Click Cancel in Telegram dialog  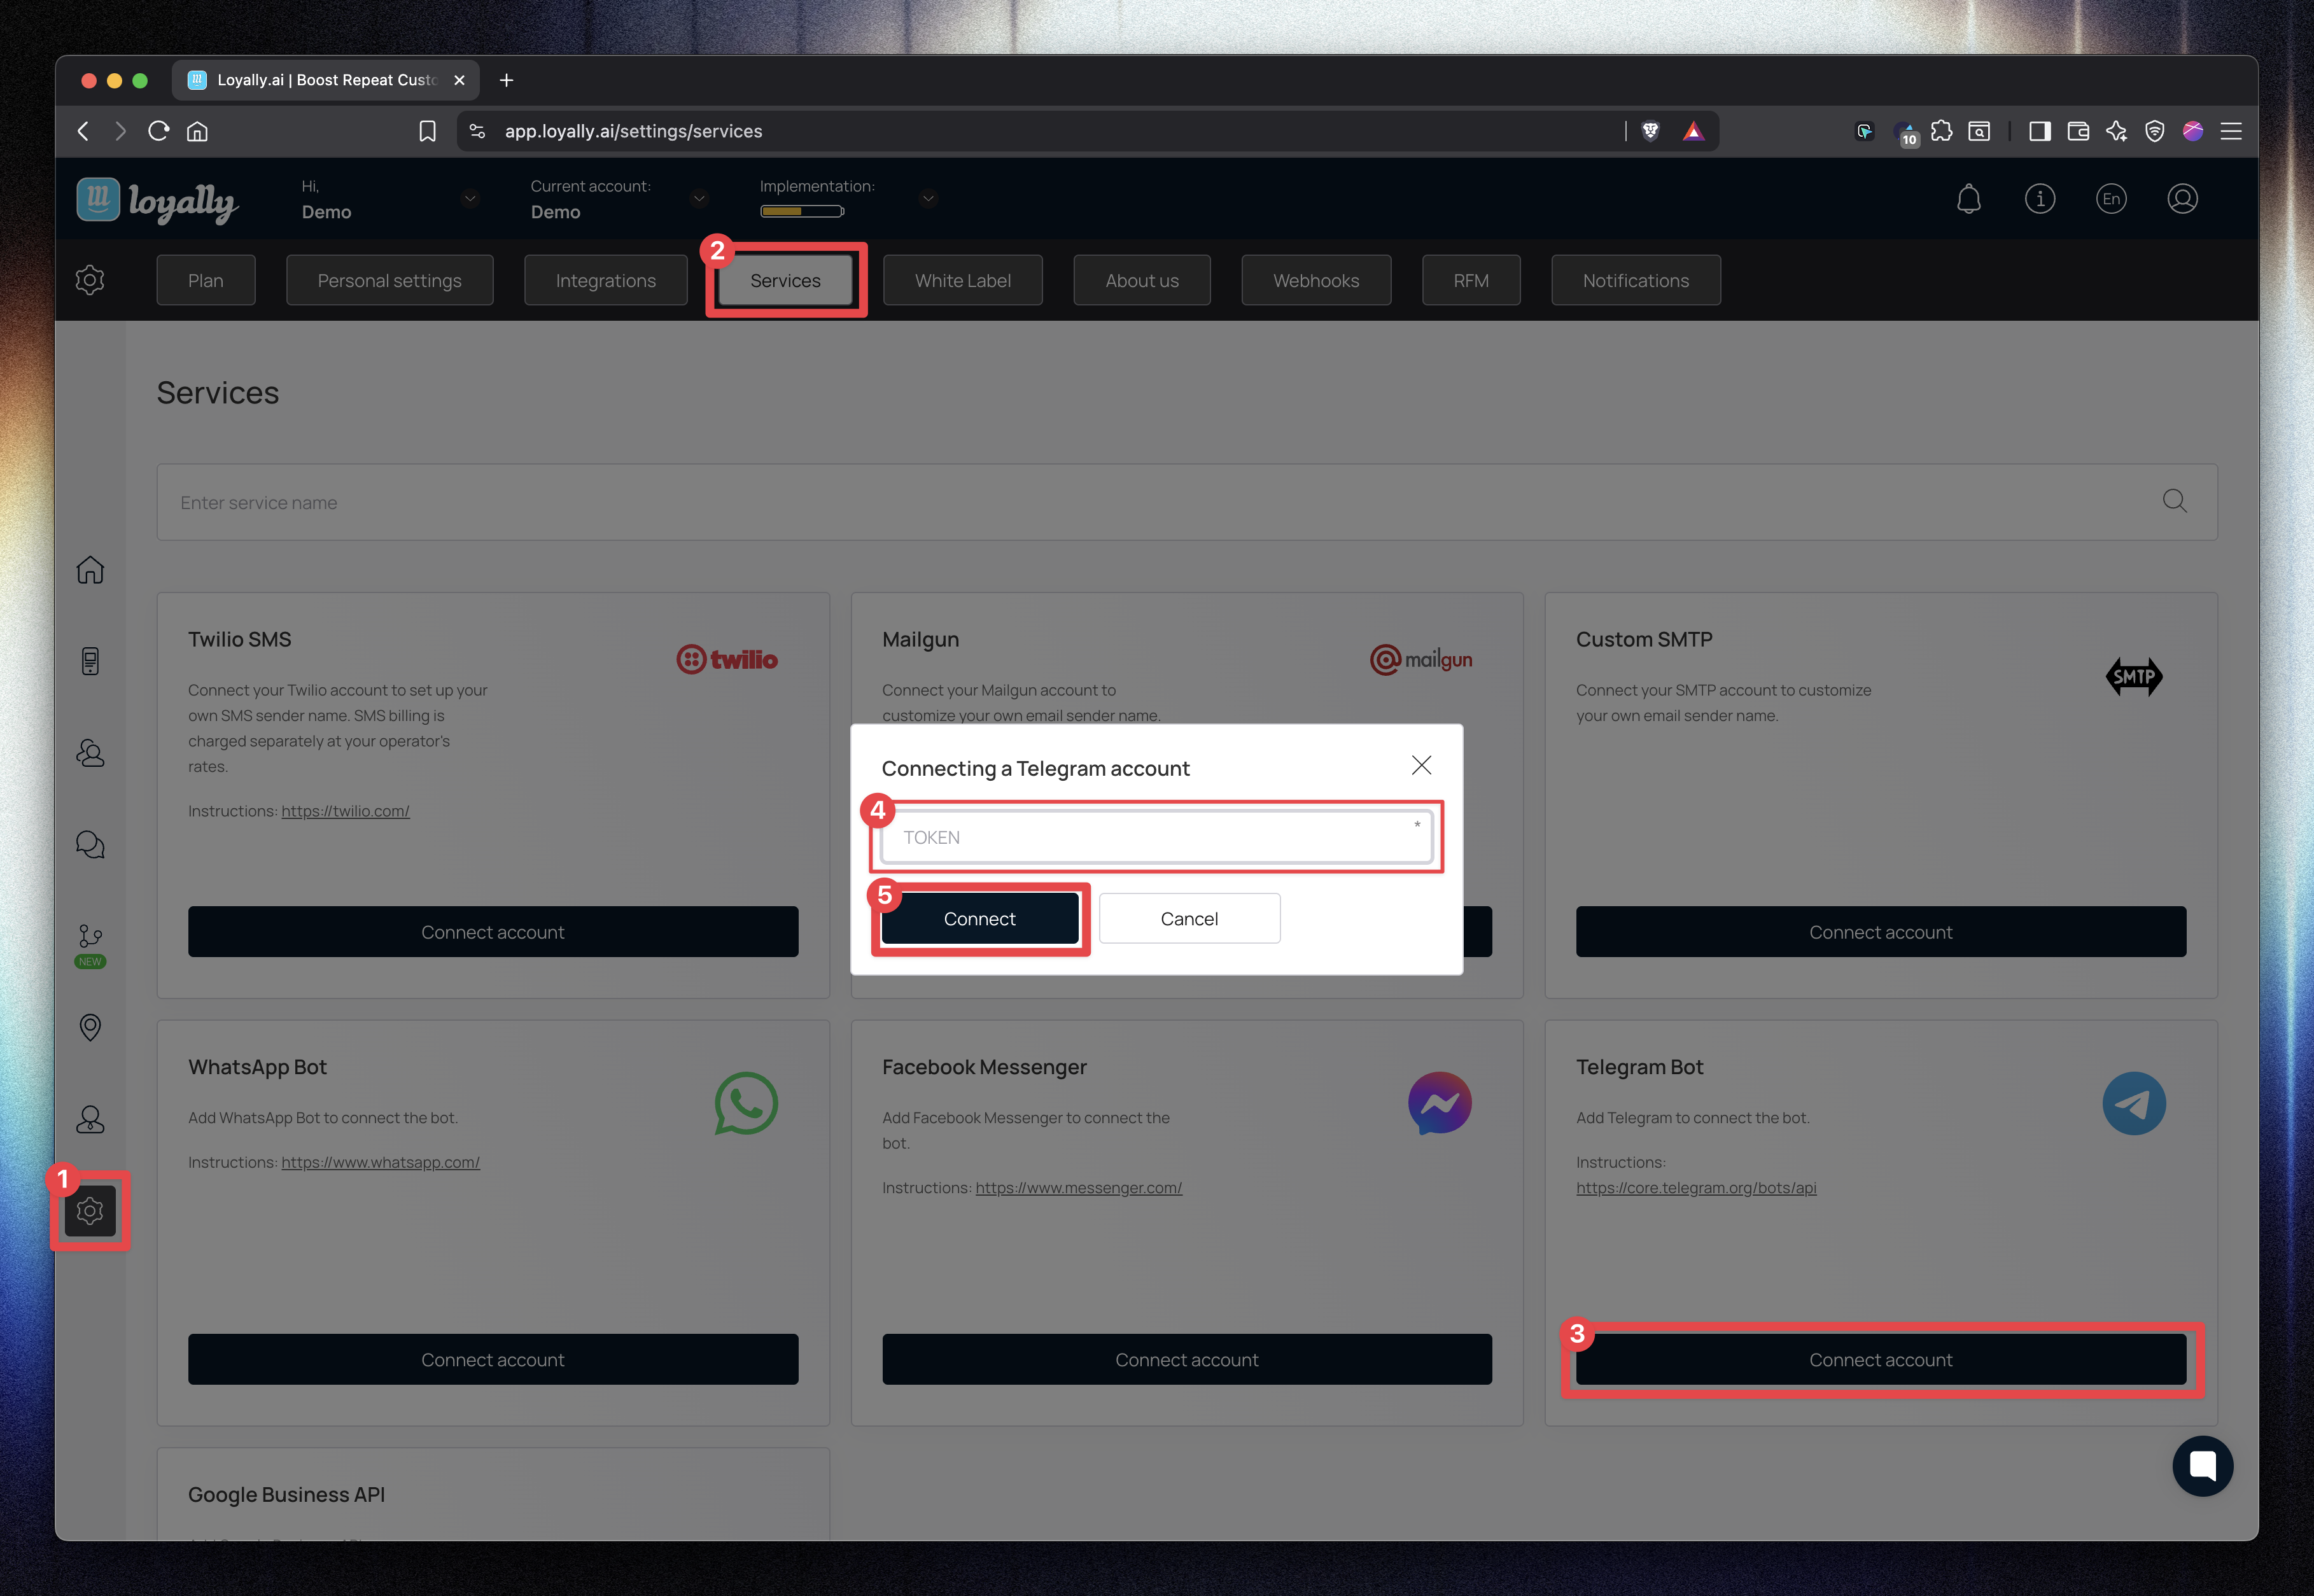(x=1188, y=918)
